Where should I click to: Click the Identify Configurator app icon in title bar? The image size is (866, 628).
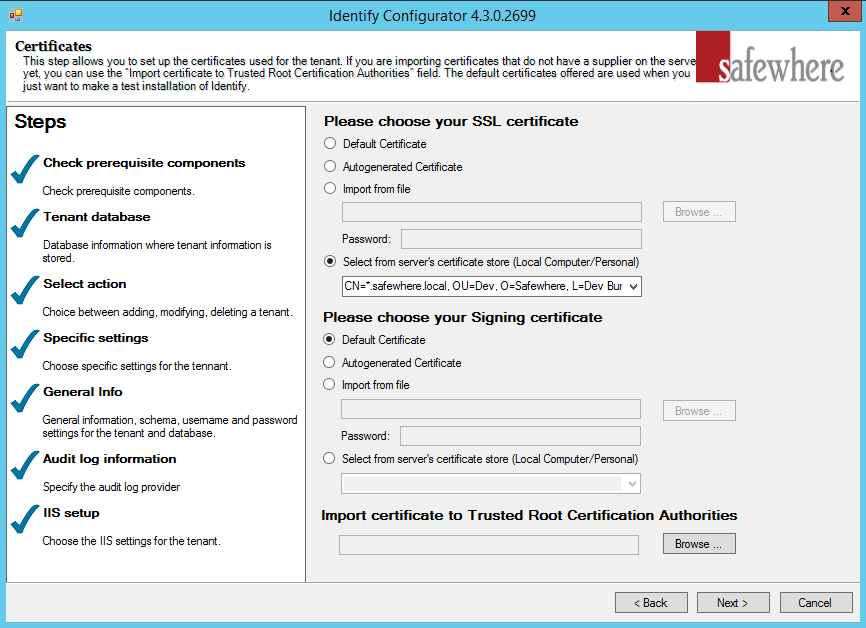15,15
